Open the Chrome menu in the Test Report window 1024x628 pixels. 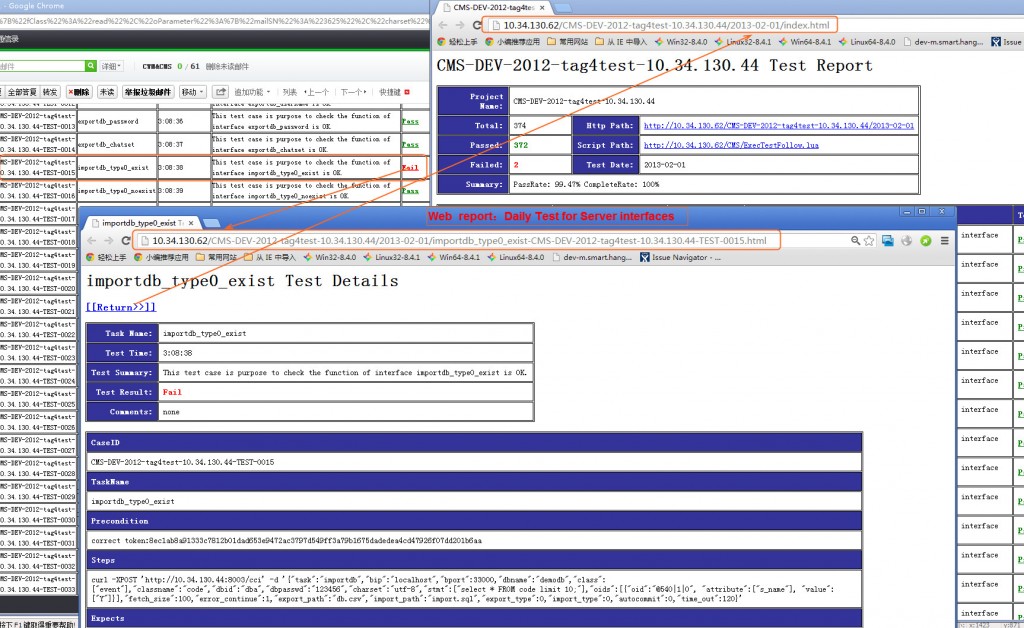coord(1018,22)
